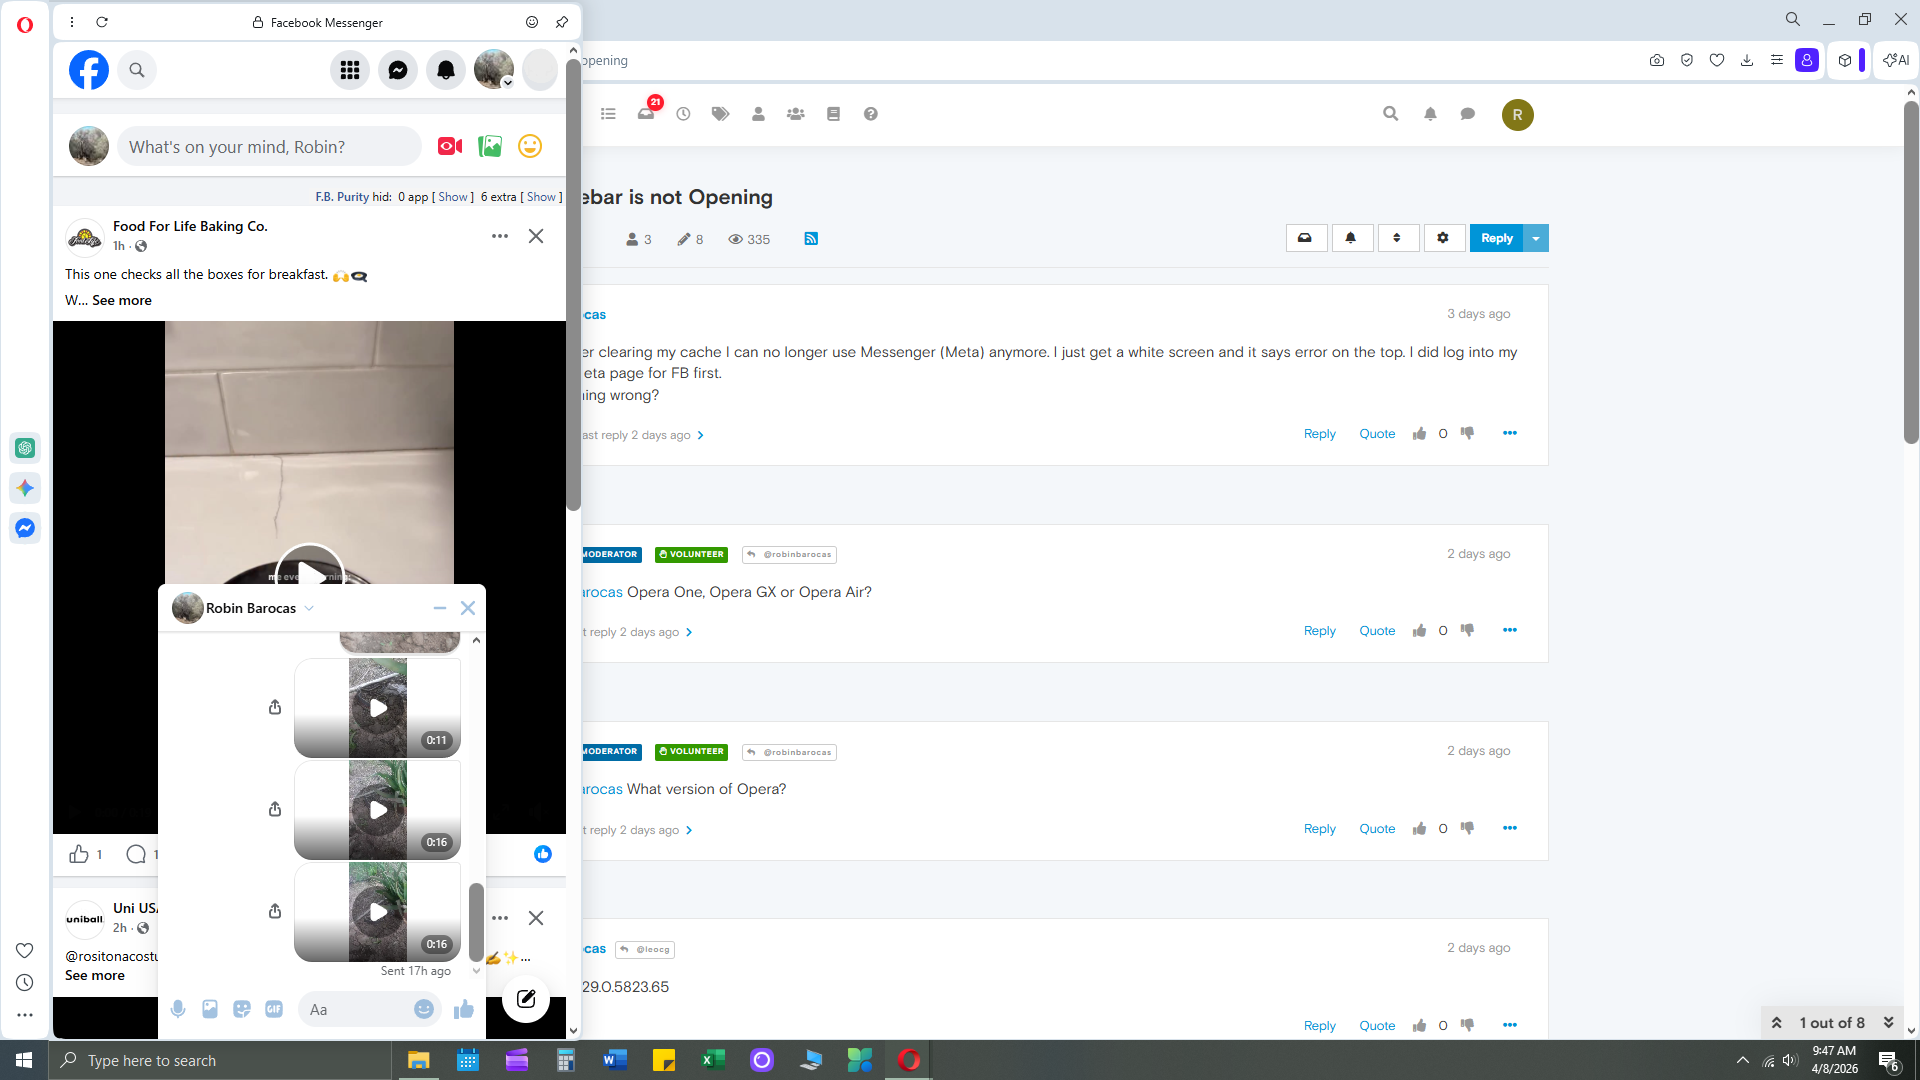Open Facebook notifications bell
This screenshot has width=1920, height=1080.
click(x=446, y=70)
